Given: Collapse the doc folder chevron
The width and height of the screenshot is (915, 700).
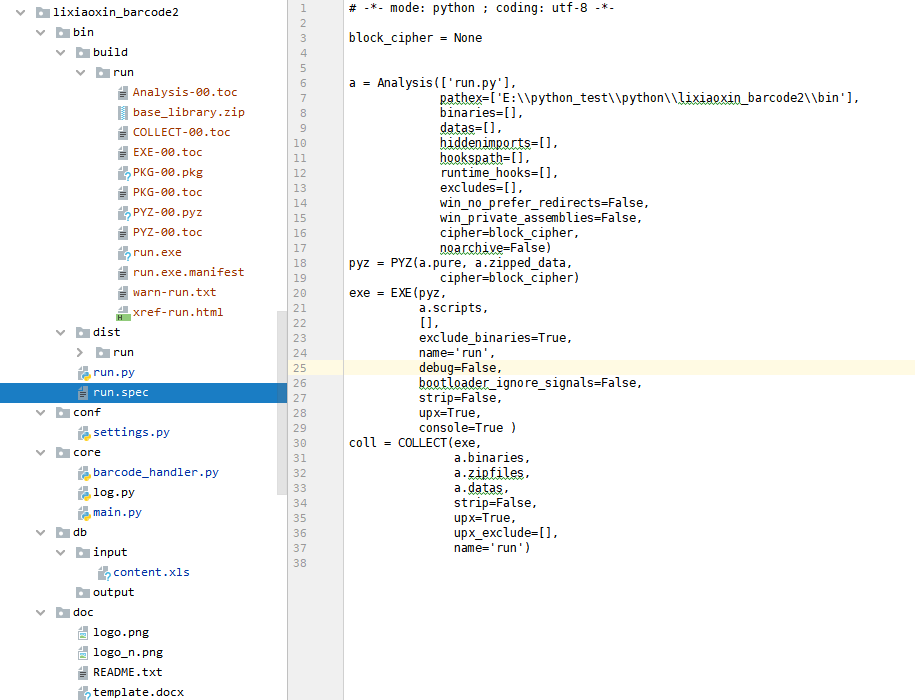Looking at the screenshot, I should pos(41,612).
